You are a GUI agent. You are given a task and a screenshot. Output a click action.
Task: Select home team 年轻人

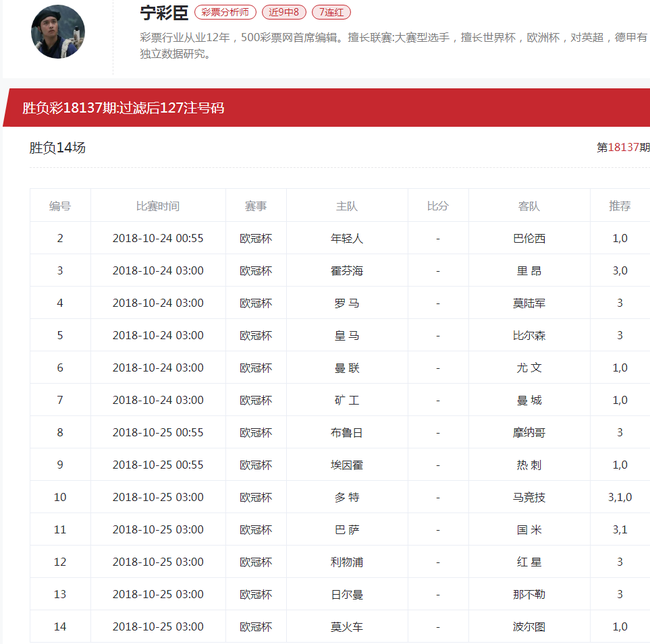click(x=347, y=238)
